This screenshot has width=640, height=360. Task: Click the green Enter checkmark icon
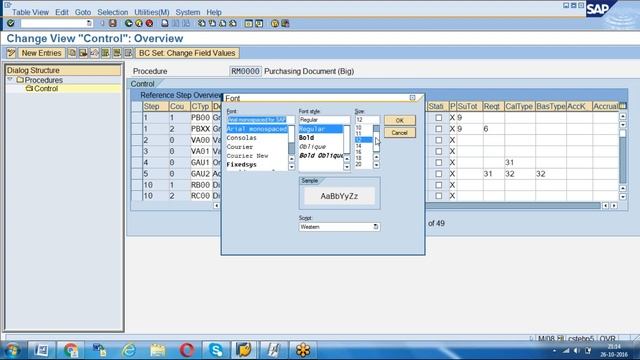[11, 23]
